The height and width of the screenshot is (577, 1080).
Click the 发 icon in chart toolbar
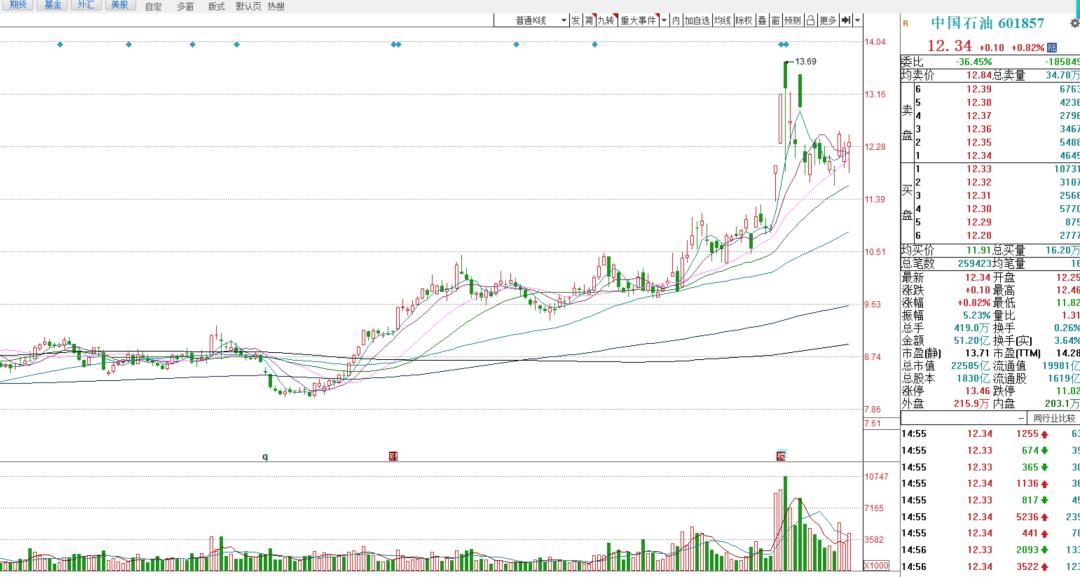pos(576,20)
